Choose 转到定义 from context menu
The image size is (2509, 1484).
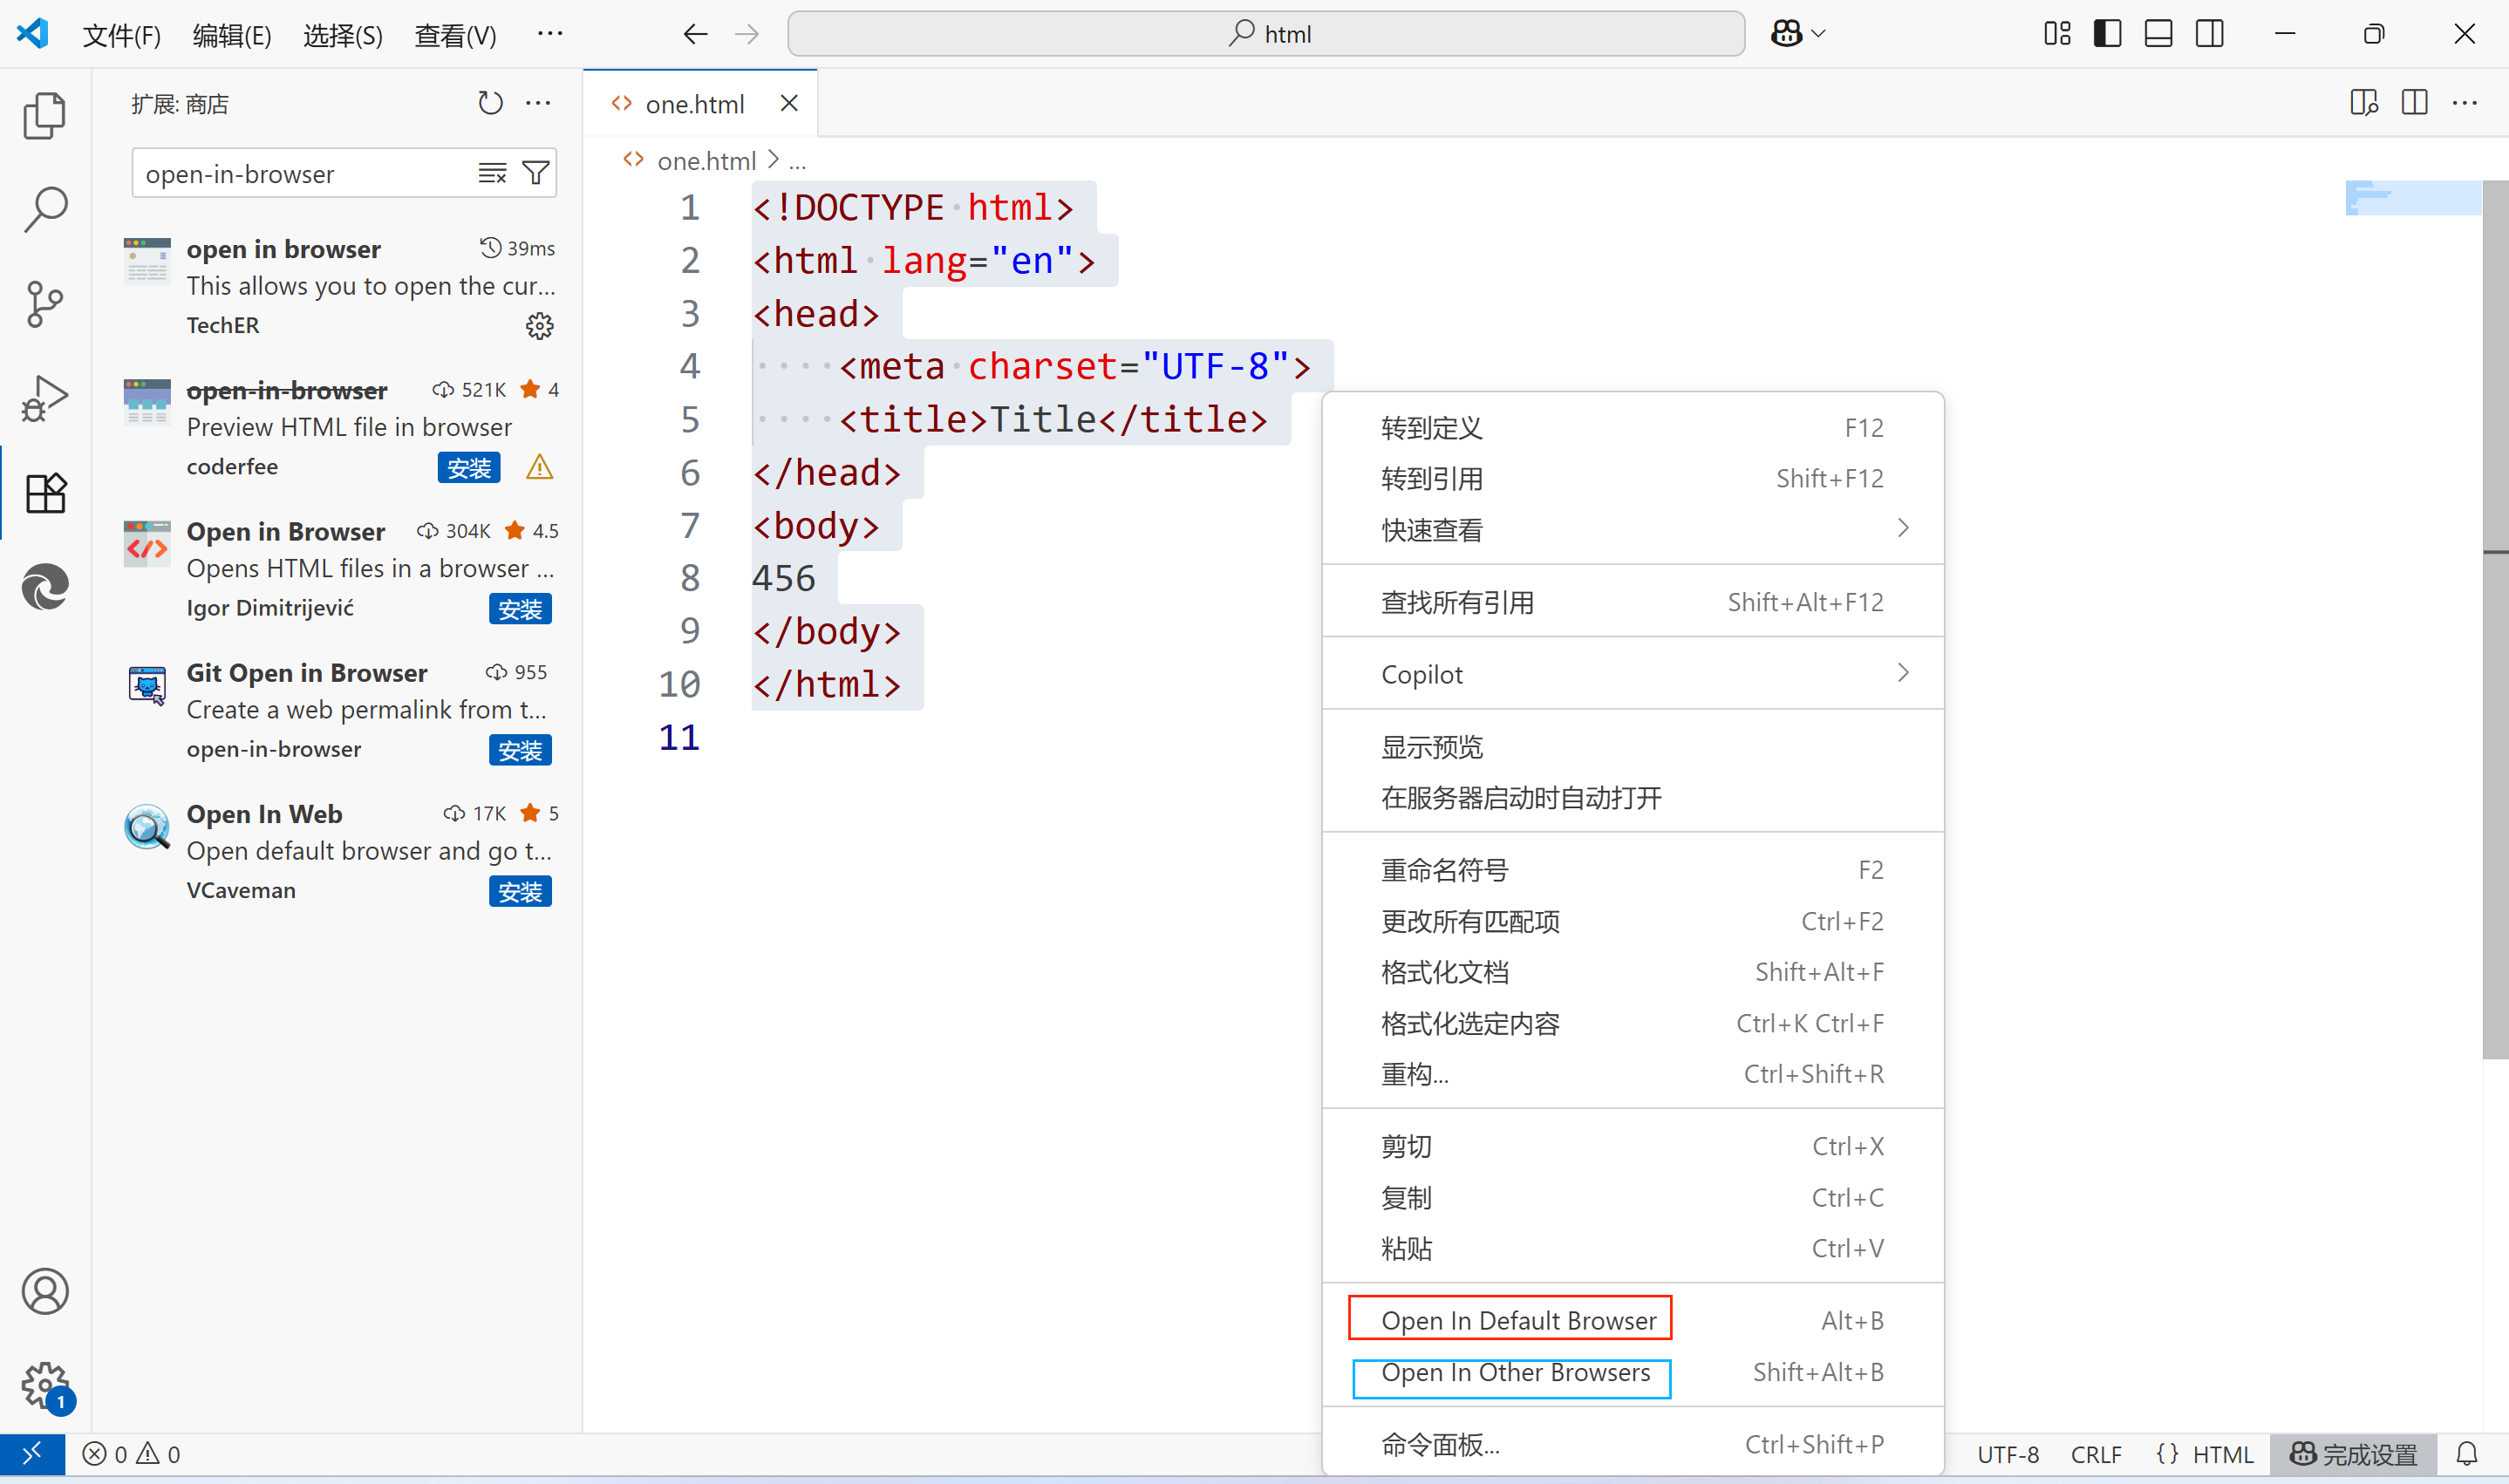pos(1633,428)
